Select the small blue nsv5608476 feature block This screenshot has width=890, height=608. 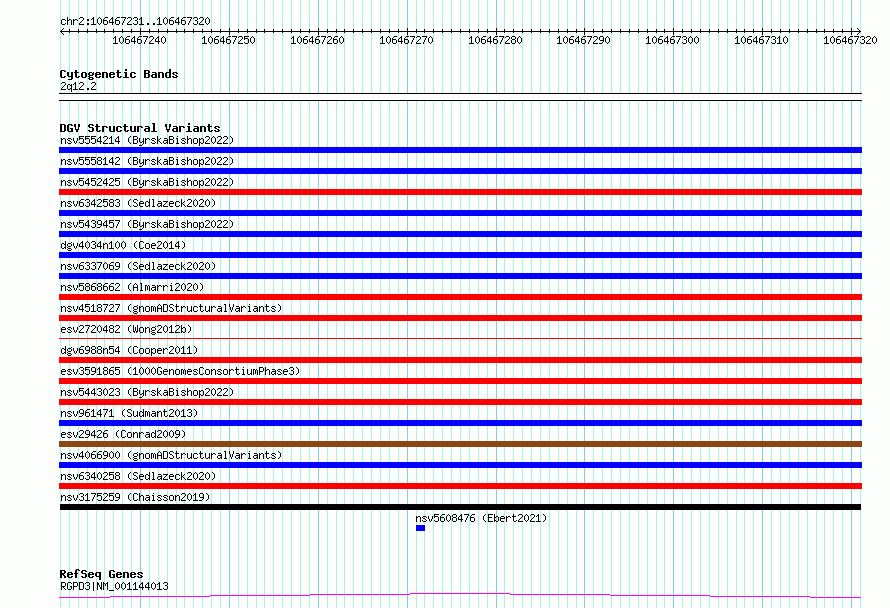tap(420, 528)
